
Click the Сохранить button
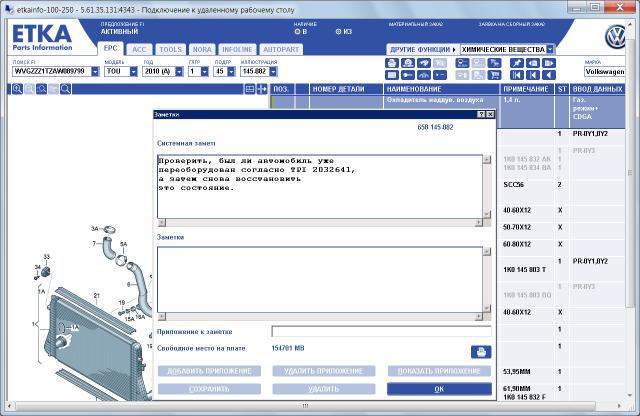pos(209,389)
